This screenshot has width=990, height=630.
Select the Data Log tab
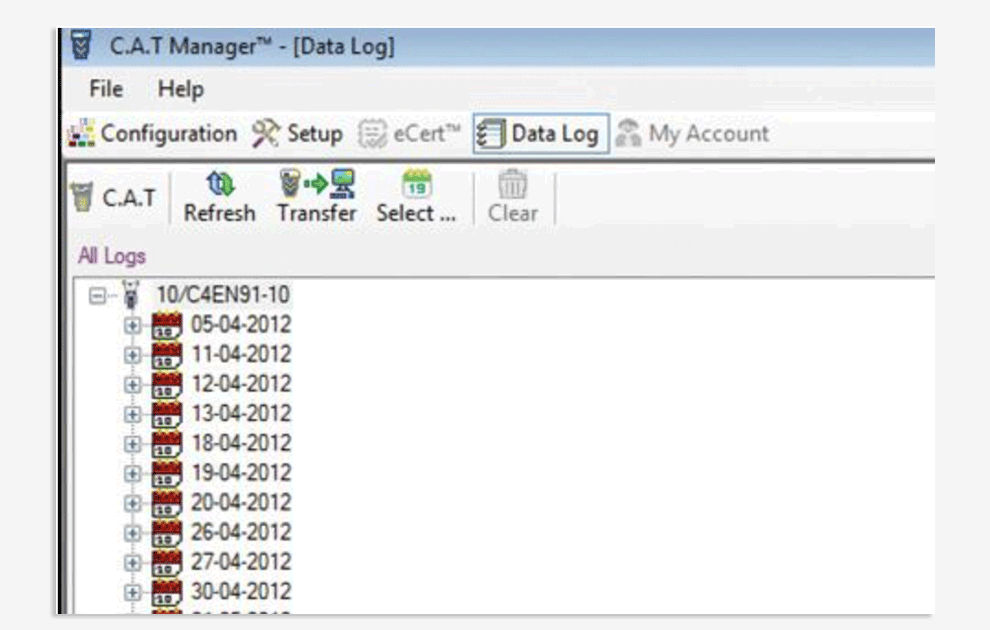pos(541,134)
